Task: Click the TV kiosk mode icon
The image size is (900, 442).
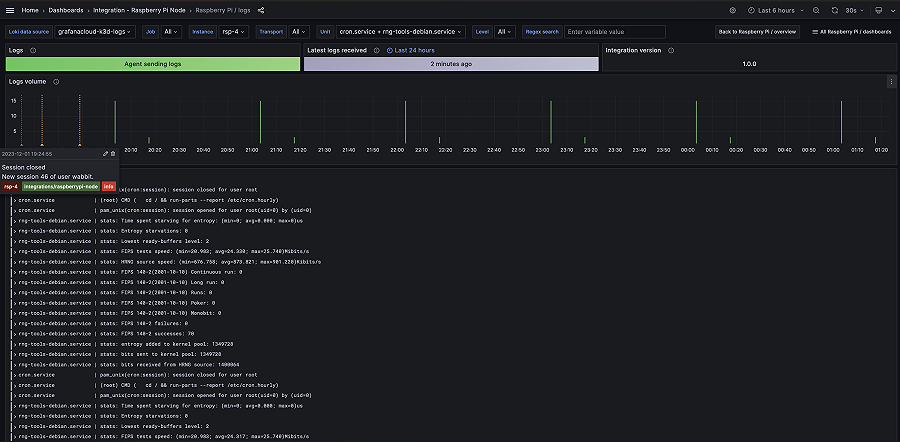Action: 877,10
